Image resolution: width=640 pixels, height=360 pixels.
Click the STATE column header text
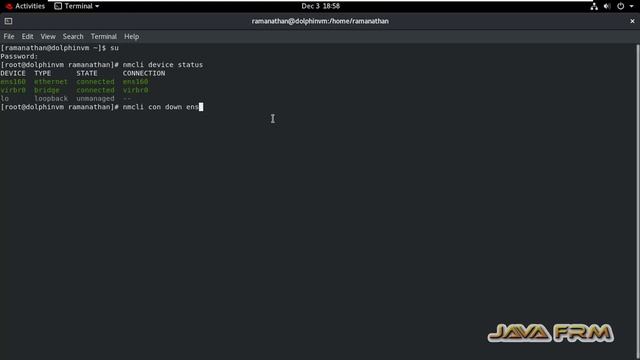point(87,73)
